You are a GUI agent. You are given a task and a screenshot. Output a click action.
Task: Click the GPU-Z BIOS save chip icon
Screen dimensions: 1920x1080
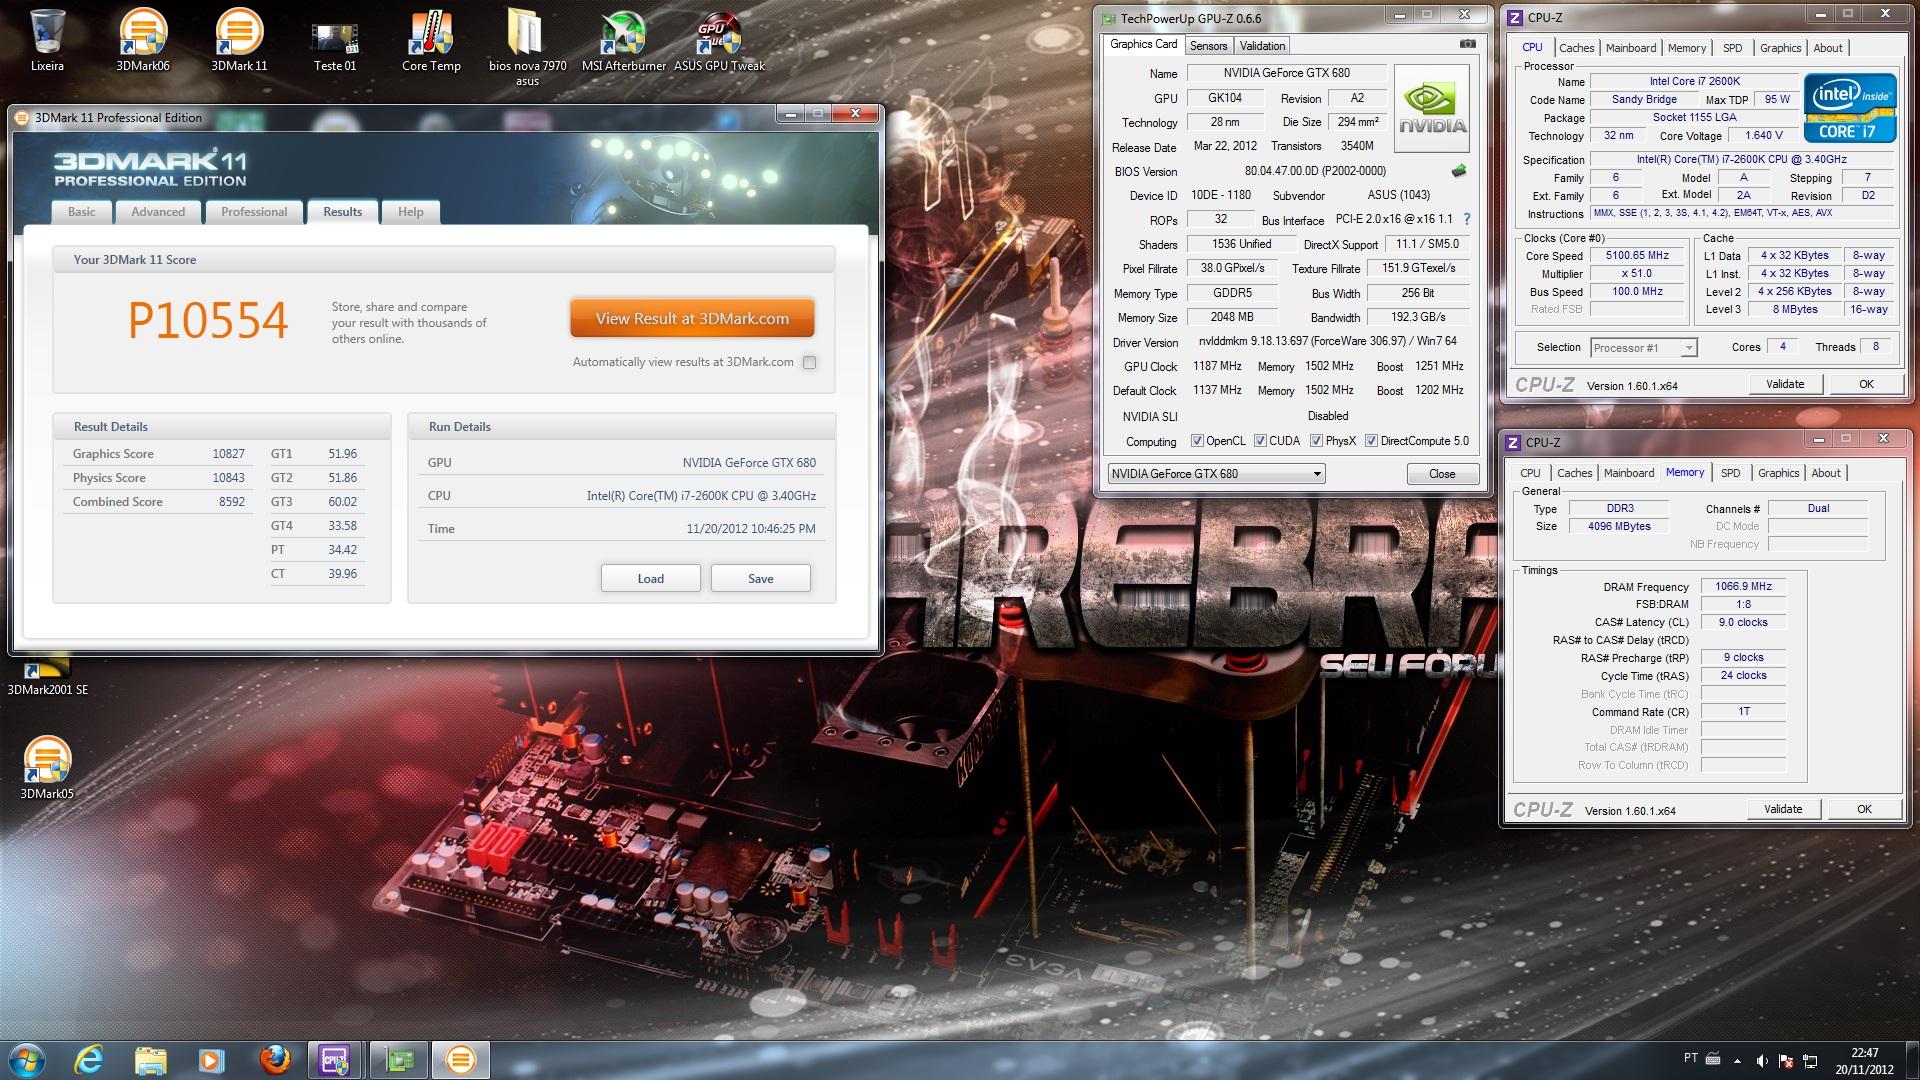[1460, 171]
